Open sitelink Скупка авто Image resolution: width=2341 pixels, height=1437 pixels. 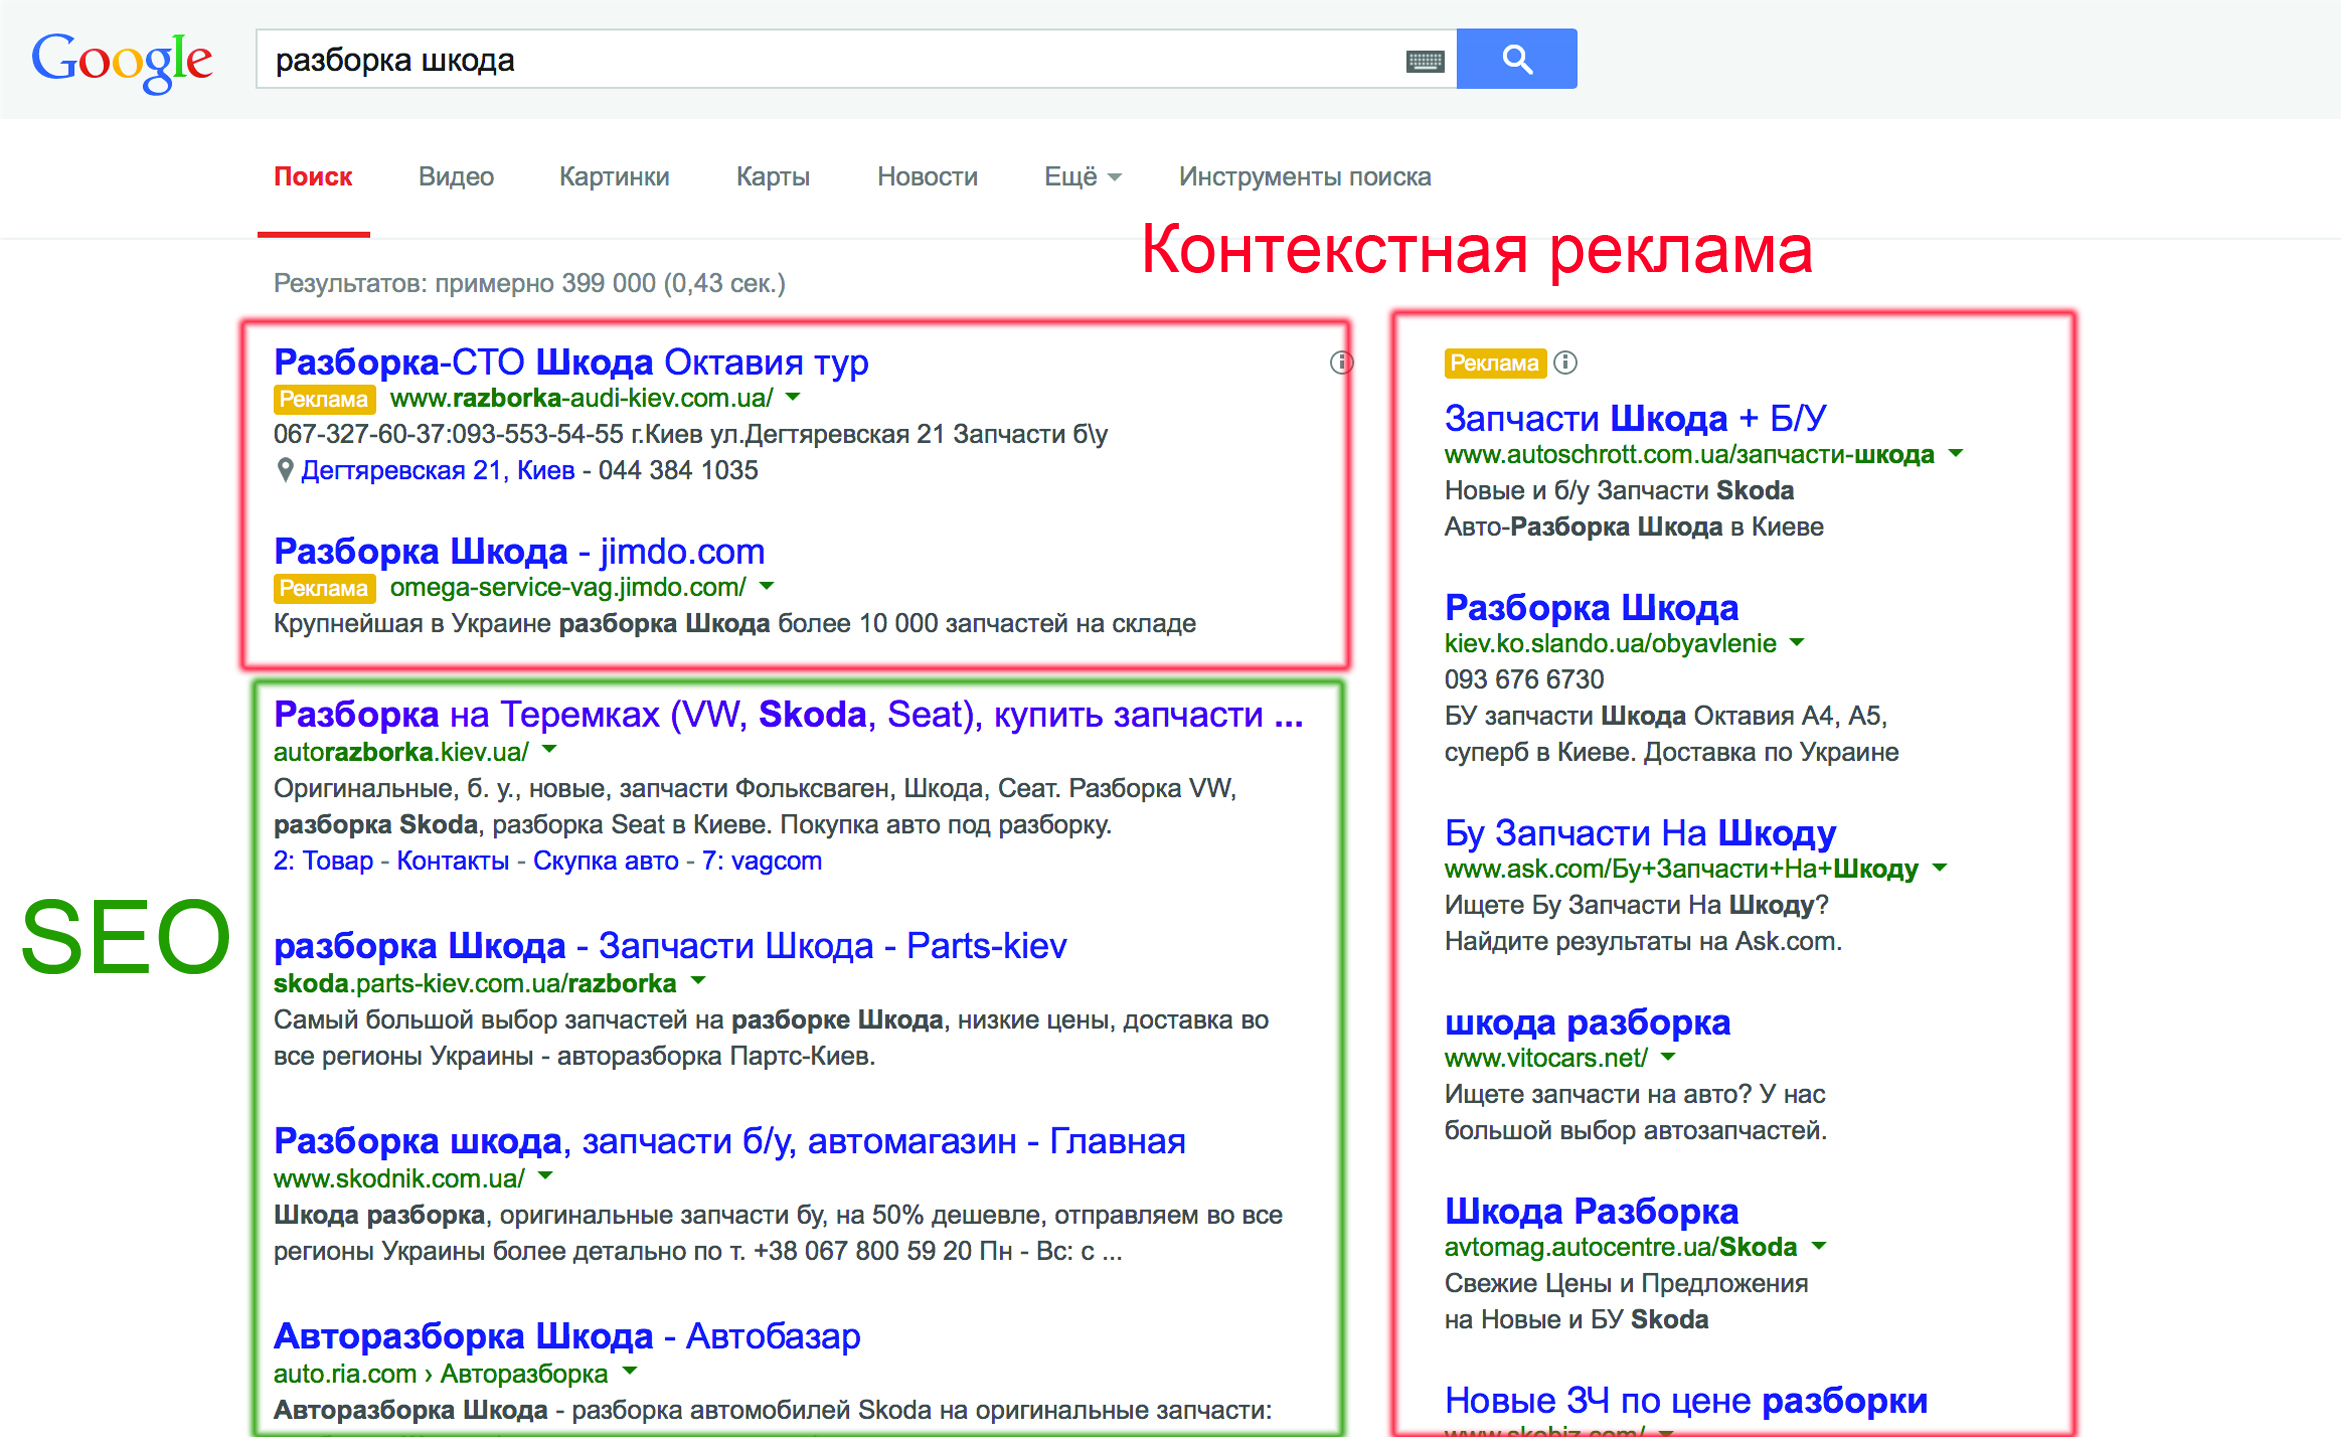pos(606,861)
